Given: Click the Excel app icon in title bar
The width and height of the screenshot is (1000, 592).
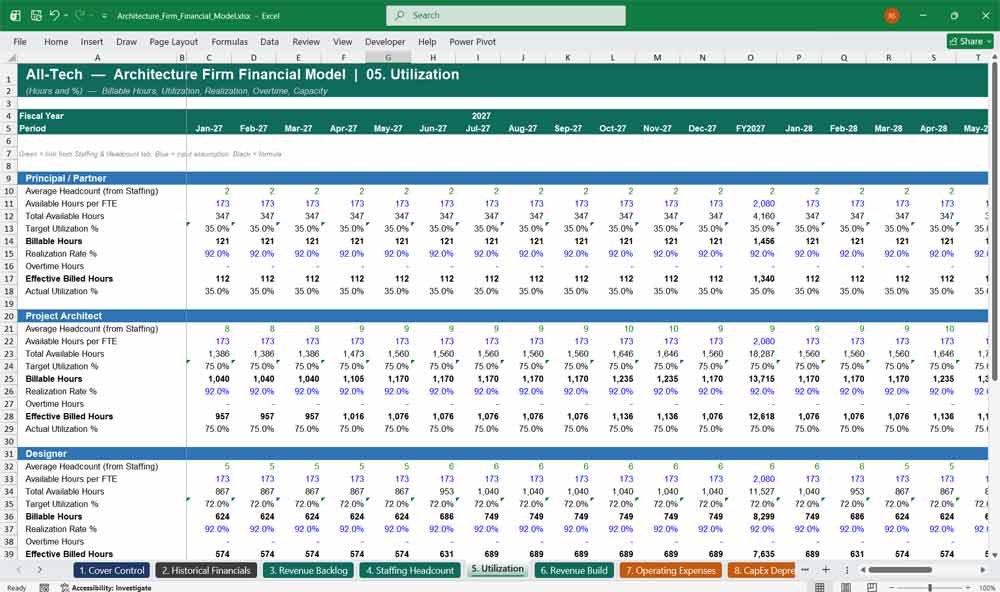Looking at the screenshot, I should click(15, 15).
